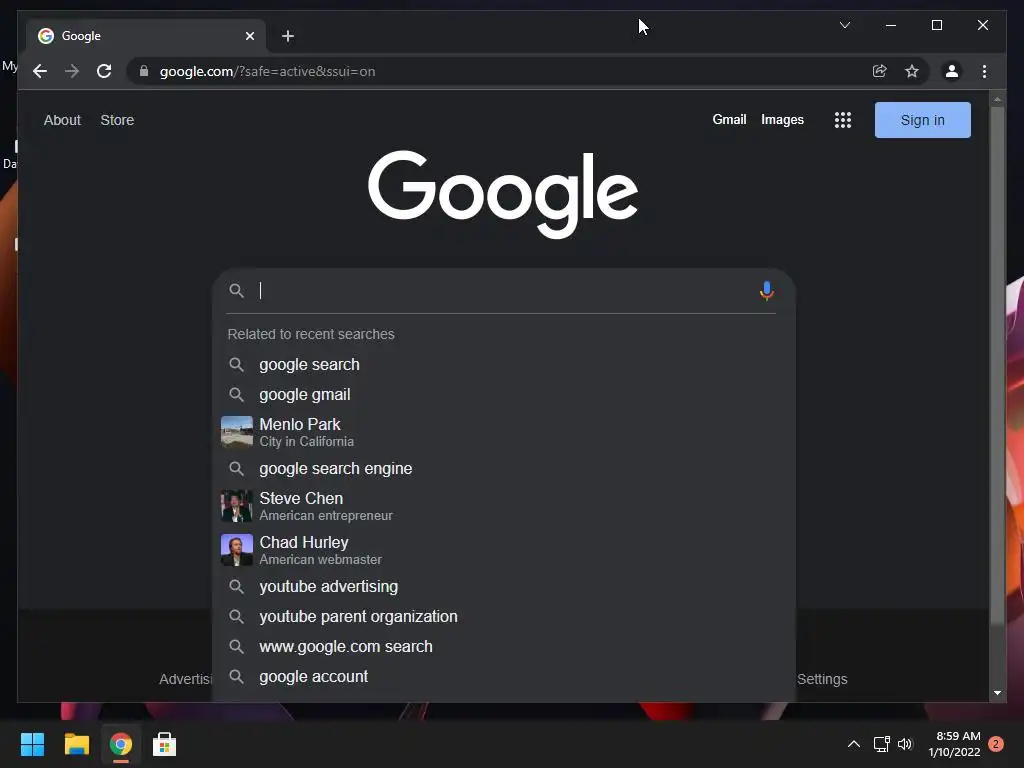Click the page's vertical scrollbar

click(x=997, y=365)
